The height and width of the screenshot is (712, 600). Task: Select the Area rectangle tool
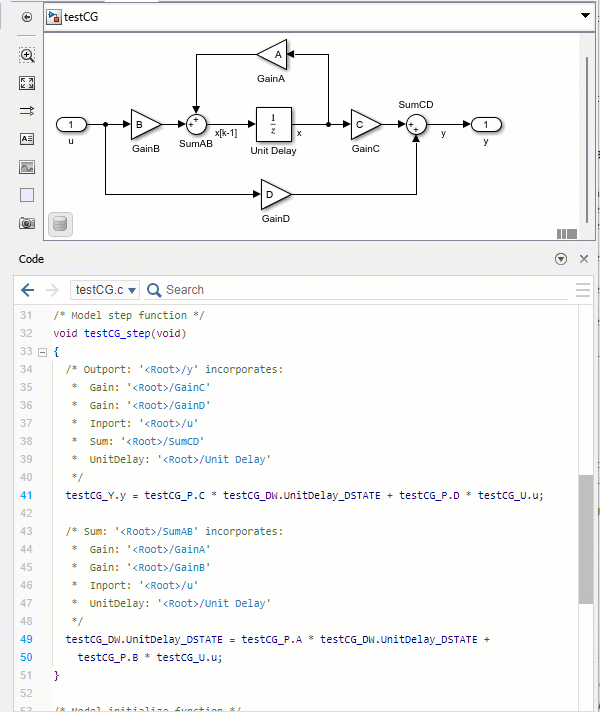pyautogui.click(x=27, y=195)
